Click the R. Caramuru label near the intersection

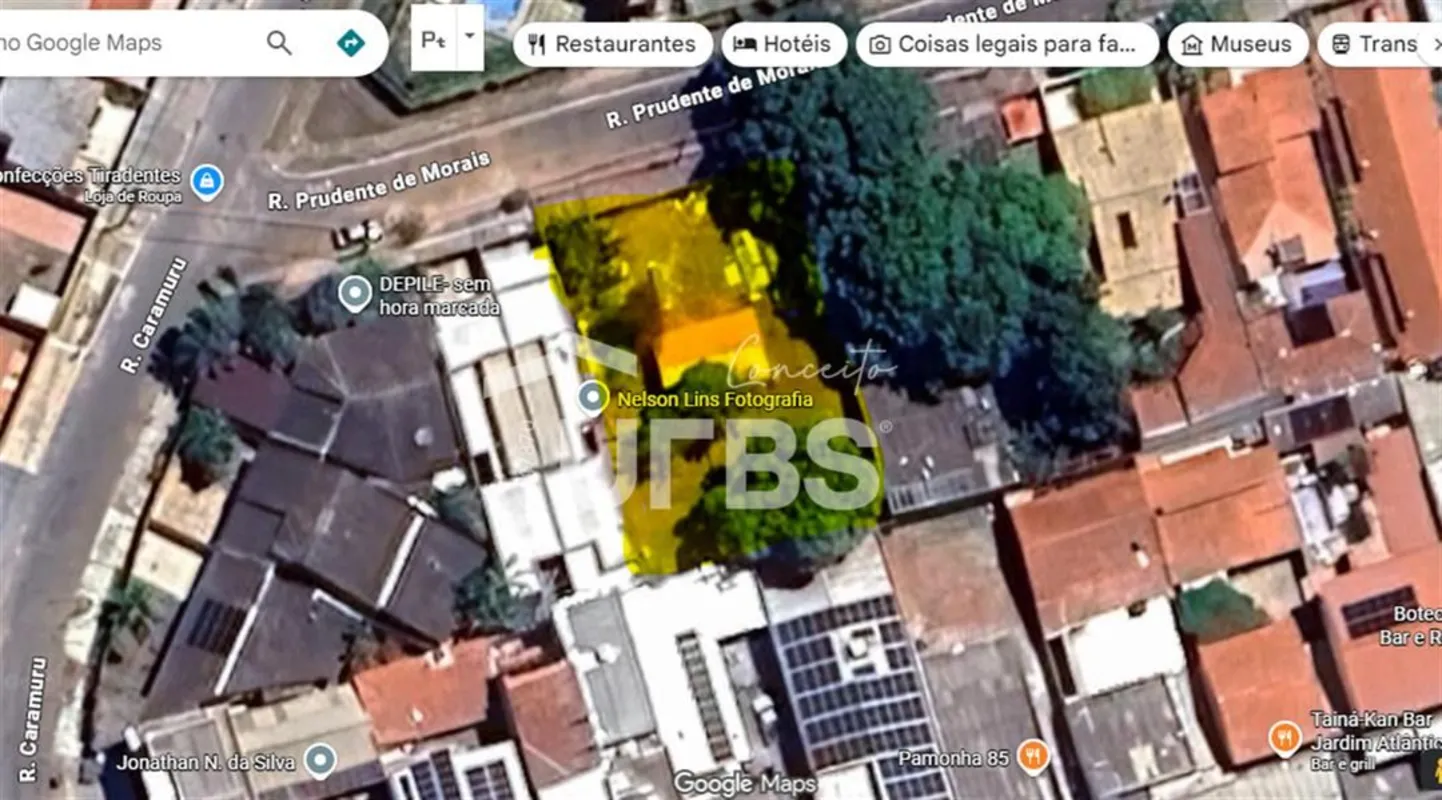155,315
